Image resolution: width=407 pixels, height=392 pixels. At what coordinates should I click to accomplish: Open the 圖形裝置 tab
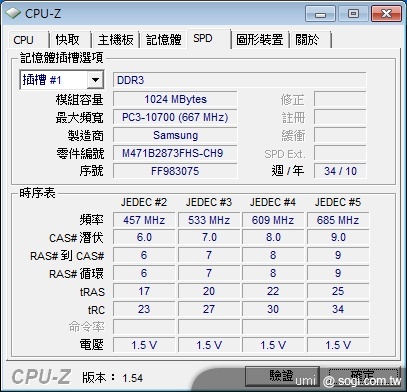coord(259,40)
